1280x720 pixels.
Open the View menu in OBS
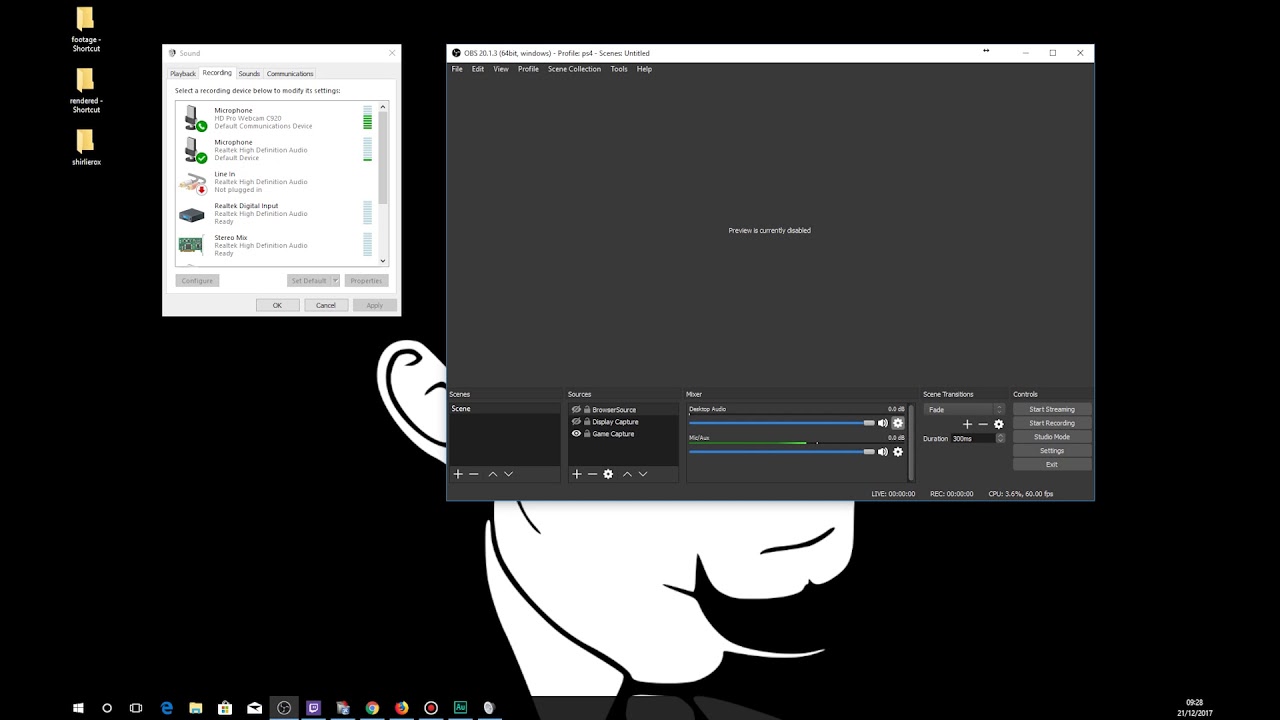tap(501, 69)
